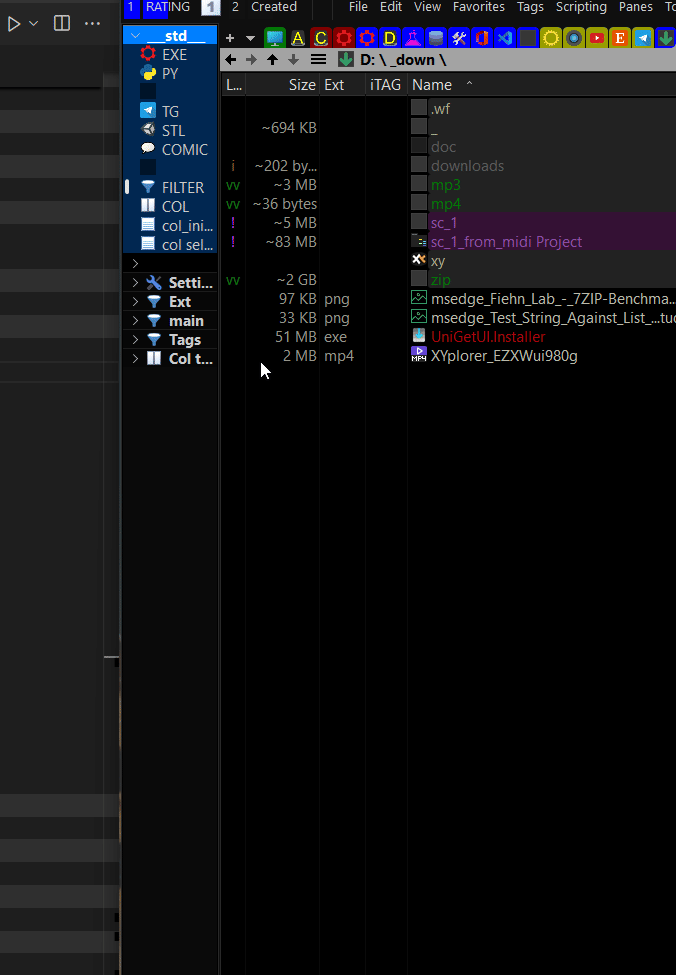
Task: Click the database cylinder toolbar icon
Action: click(436, 38)
